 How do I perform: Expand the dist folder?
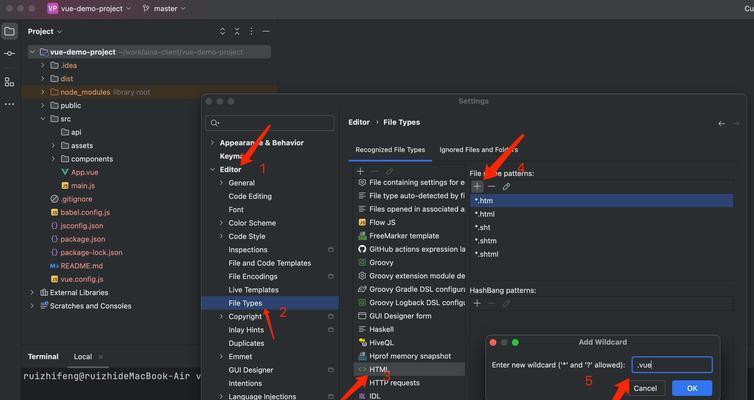(x=42, y=79)
